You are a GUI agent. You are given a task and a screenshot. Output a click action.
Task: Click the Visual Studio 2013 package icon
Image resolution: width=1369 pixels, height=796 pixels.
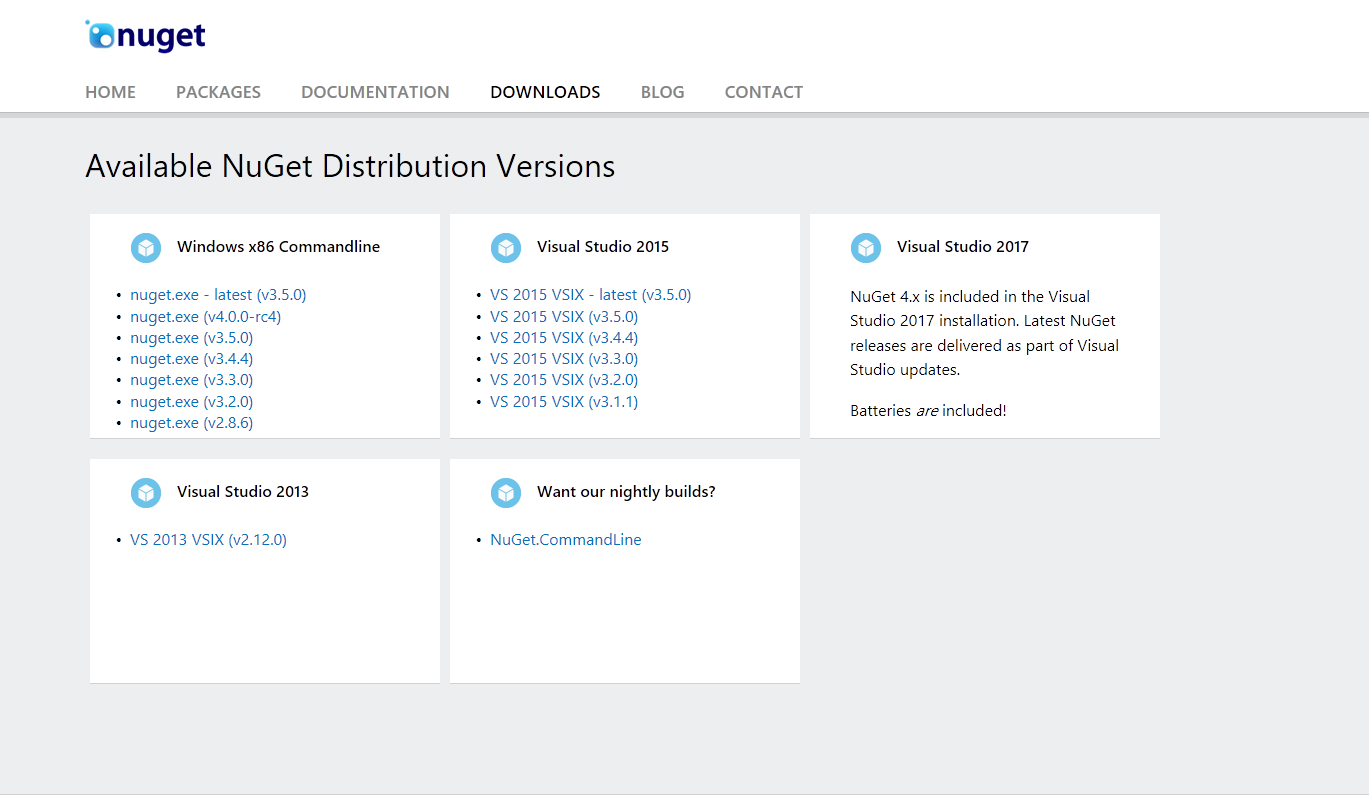(x=146, y=493)
